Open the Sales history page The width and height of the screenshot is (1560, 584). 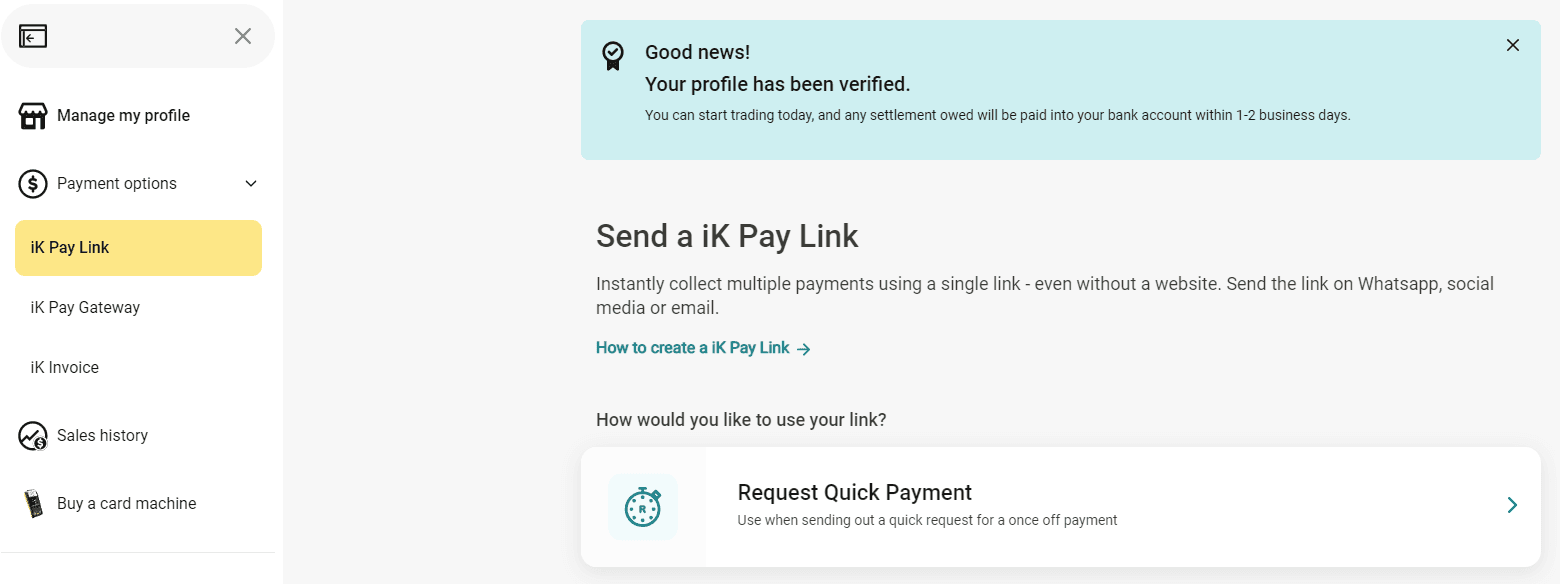click(x=102, y=436)
